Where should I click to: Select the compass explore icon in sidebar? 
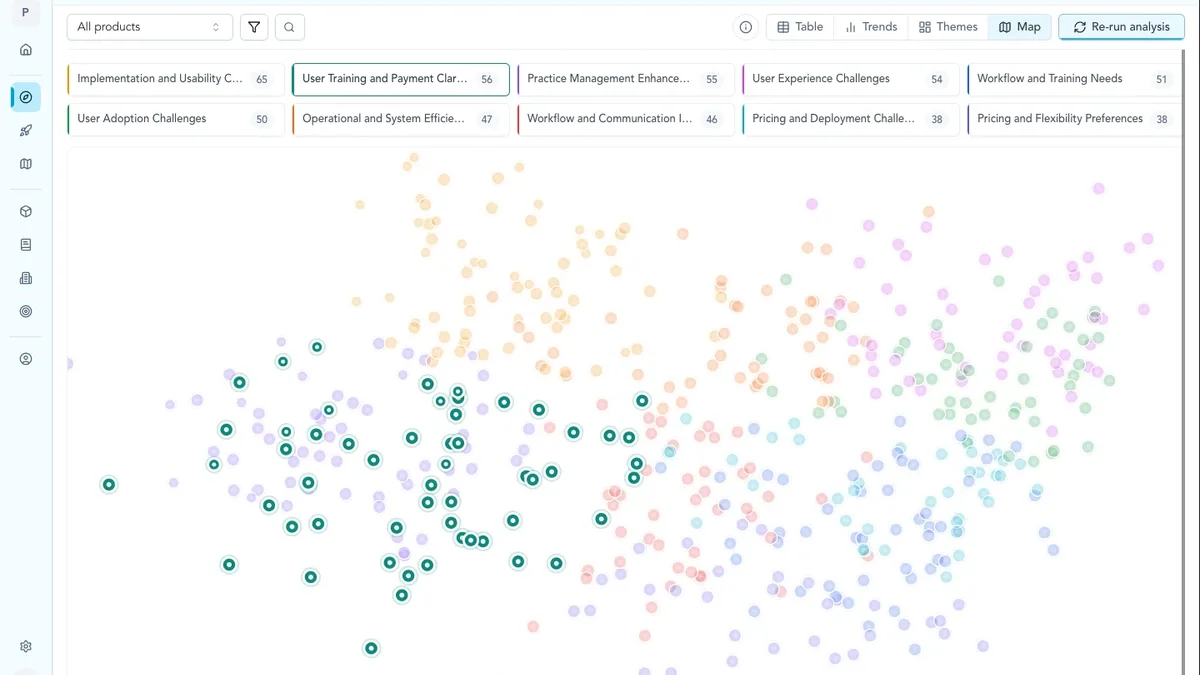(x=26, y=97)
